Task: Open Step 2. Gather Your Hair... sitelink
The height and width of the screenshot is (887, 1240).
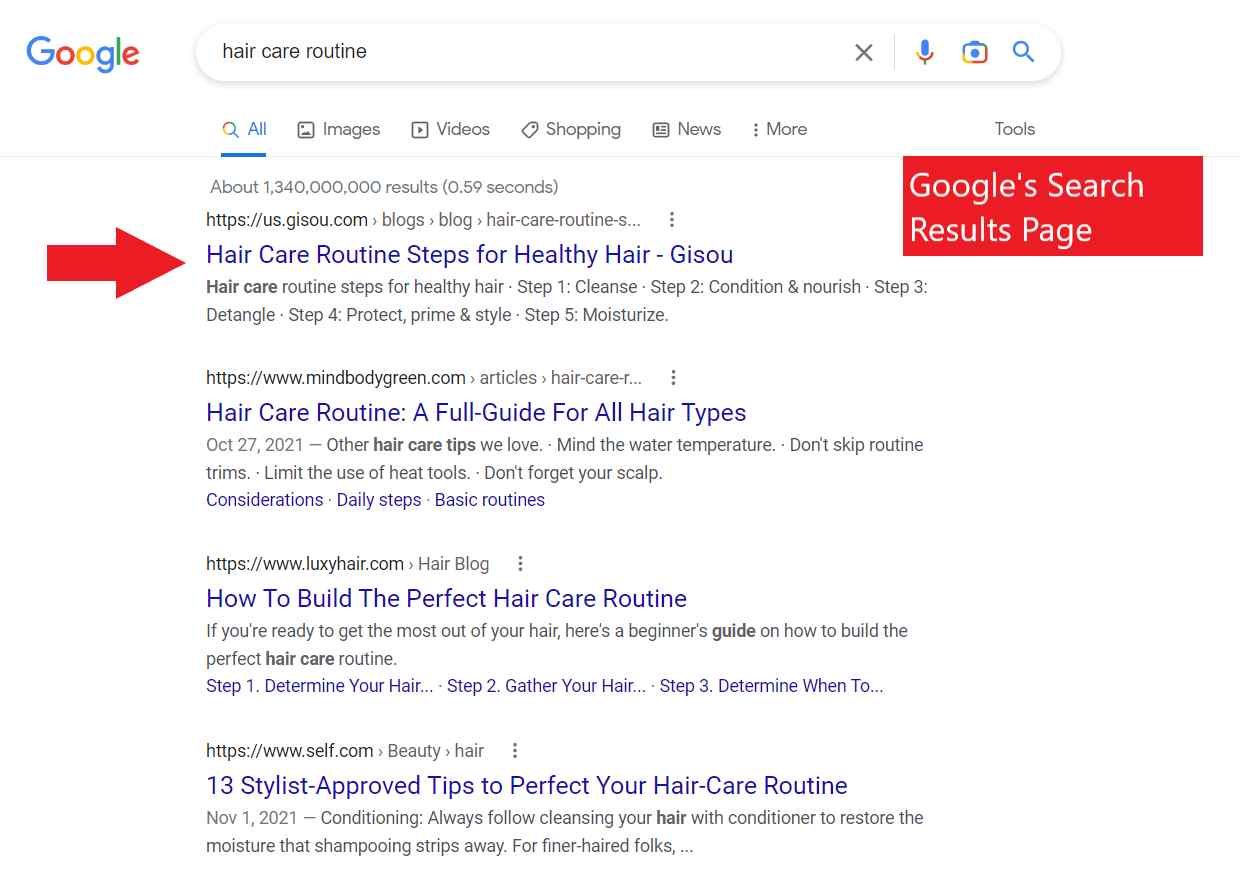Action: (546, 686)
